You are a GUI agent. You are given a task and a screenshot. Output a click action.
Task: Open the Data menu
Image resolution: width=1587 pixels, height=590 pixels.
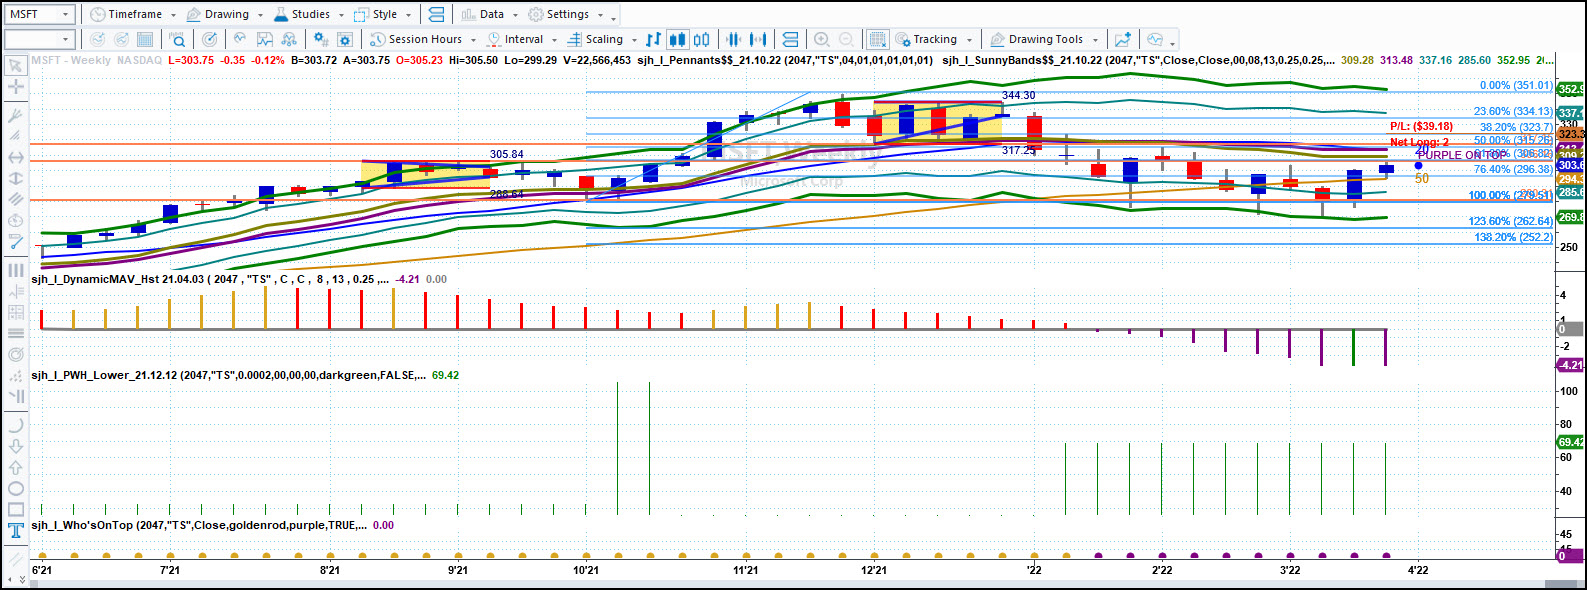click(489, 14)
